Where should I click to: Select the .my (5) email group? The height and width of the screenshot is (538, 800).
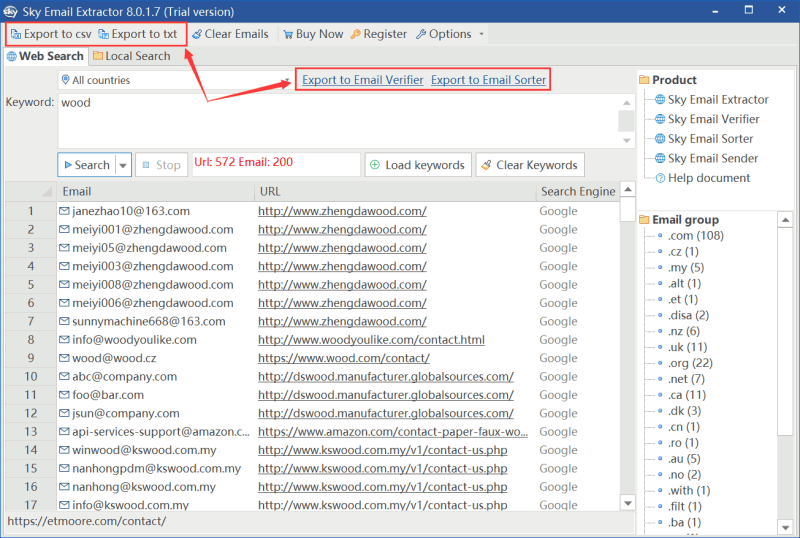click(x=686, y=267)
